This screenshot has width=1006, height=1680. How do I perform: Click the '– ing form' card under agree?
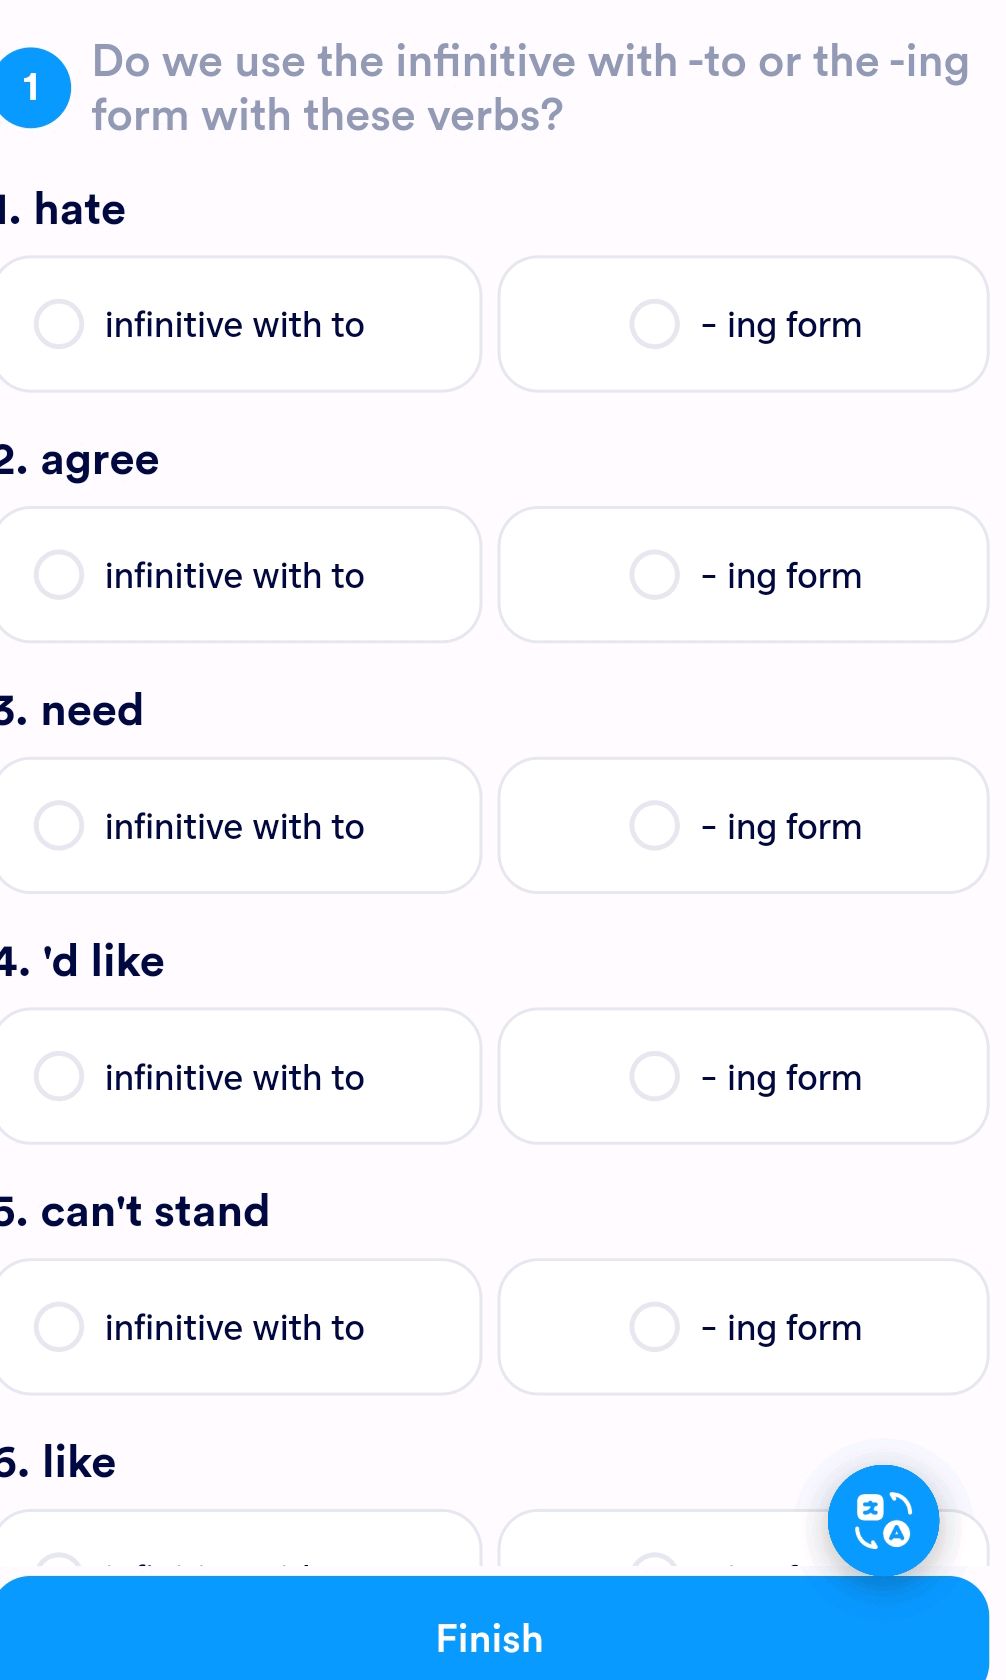[x=745, y=575]
